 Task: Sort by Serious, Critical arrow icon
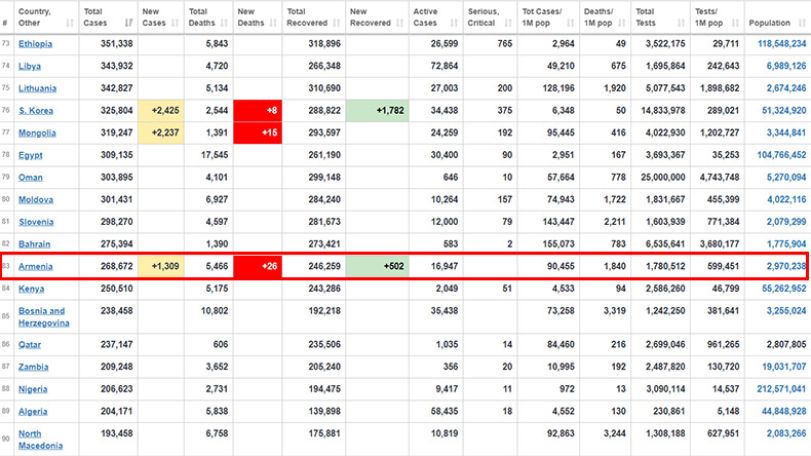pyautogui.click(x=508, y=23)
